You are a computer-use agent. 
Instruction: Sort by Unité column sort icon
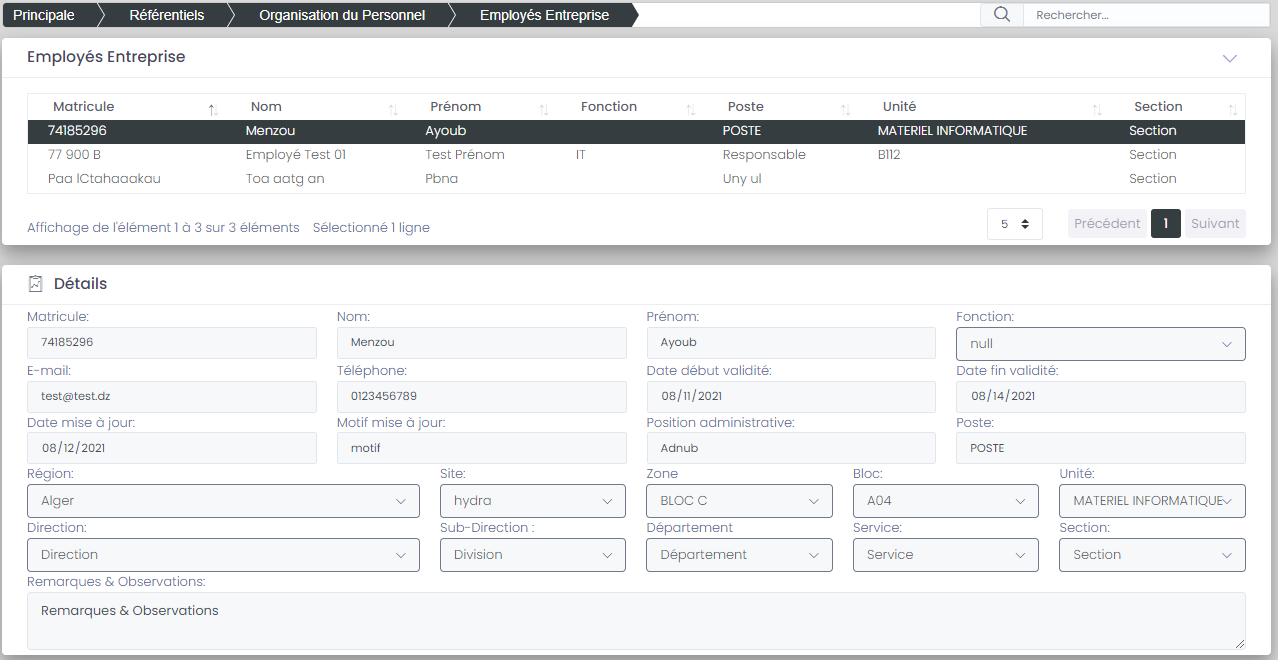1097,109
